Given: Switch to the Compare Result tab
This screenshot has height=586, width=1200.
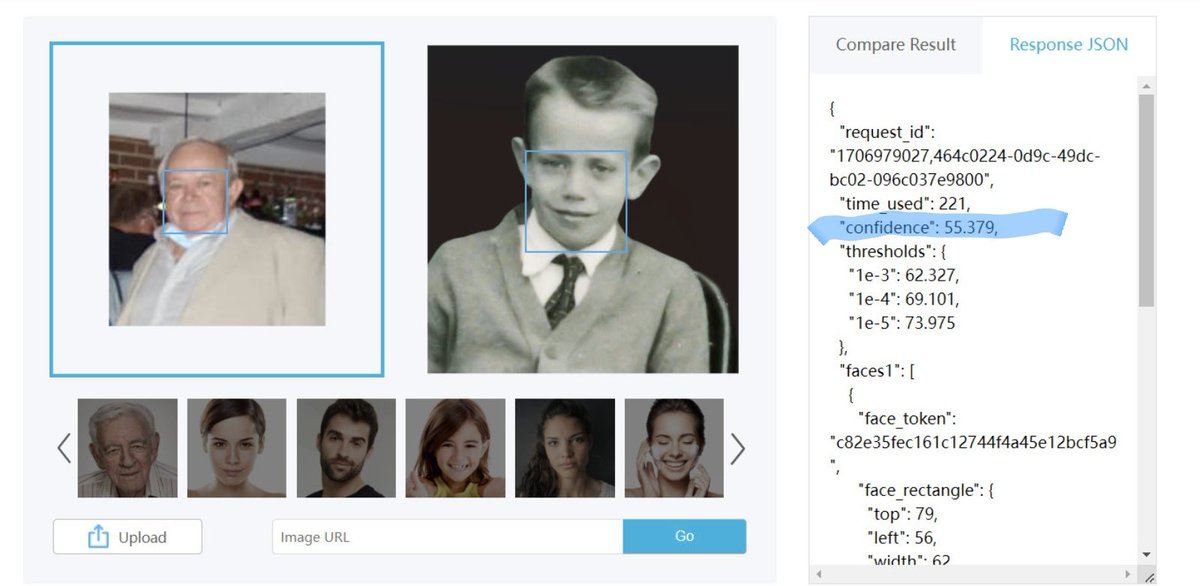Looking at the screenshot, I should tap(895, 45).
